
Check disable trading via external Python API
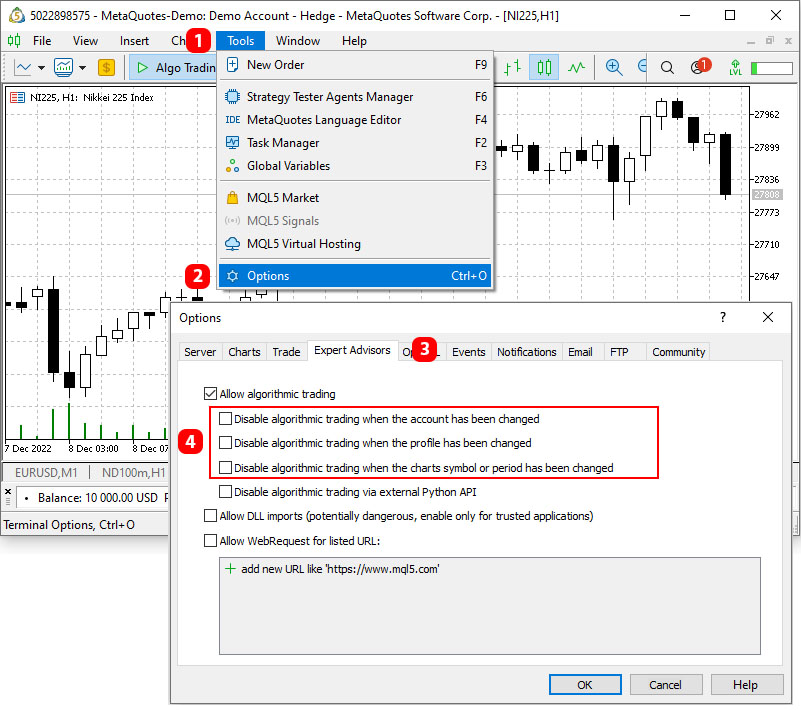[225, 492]
